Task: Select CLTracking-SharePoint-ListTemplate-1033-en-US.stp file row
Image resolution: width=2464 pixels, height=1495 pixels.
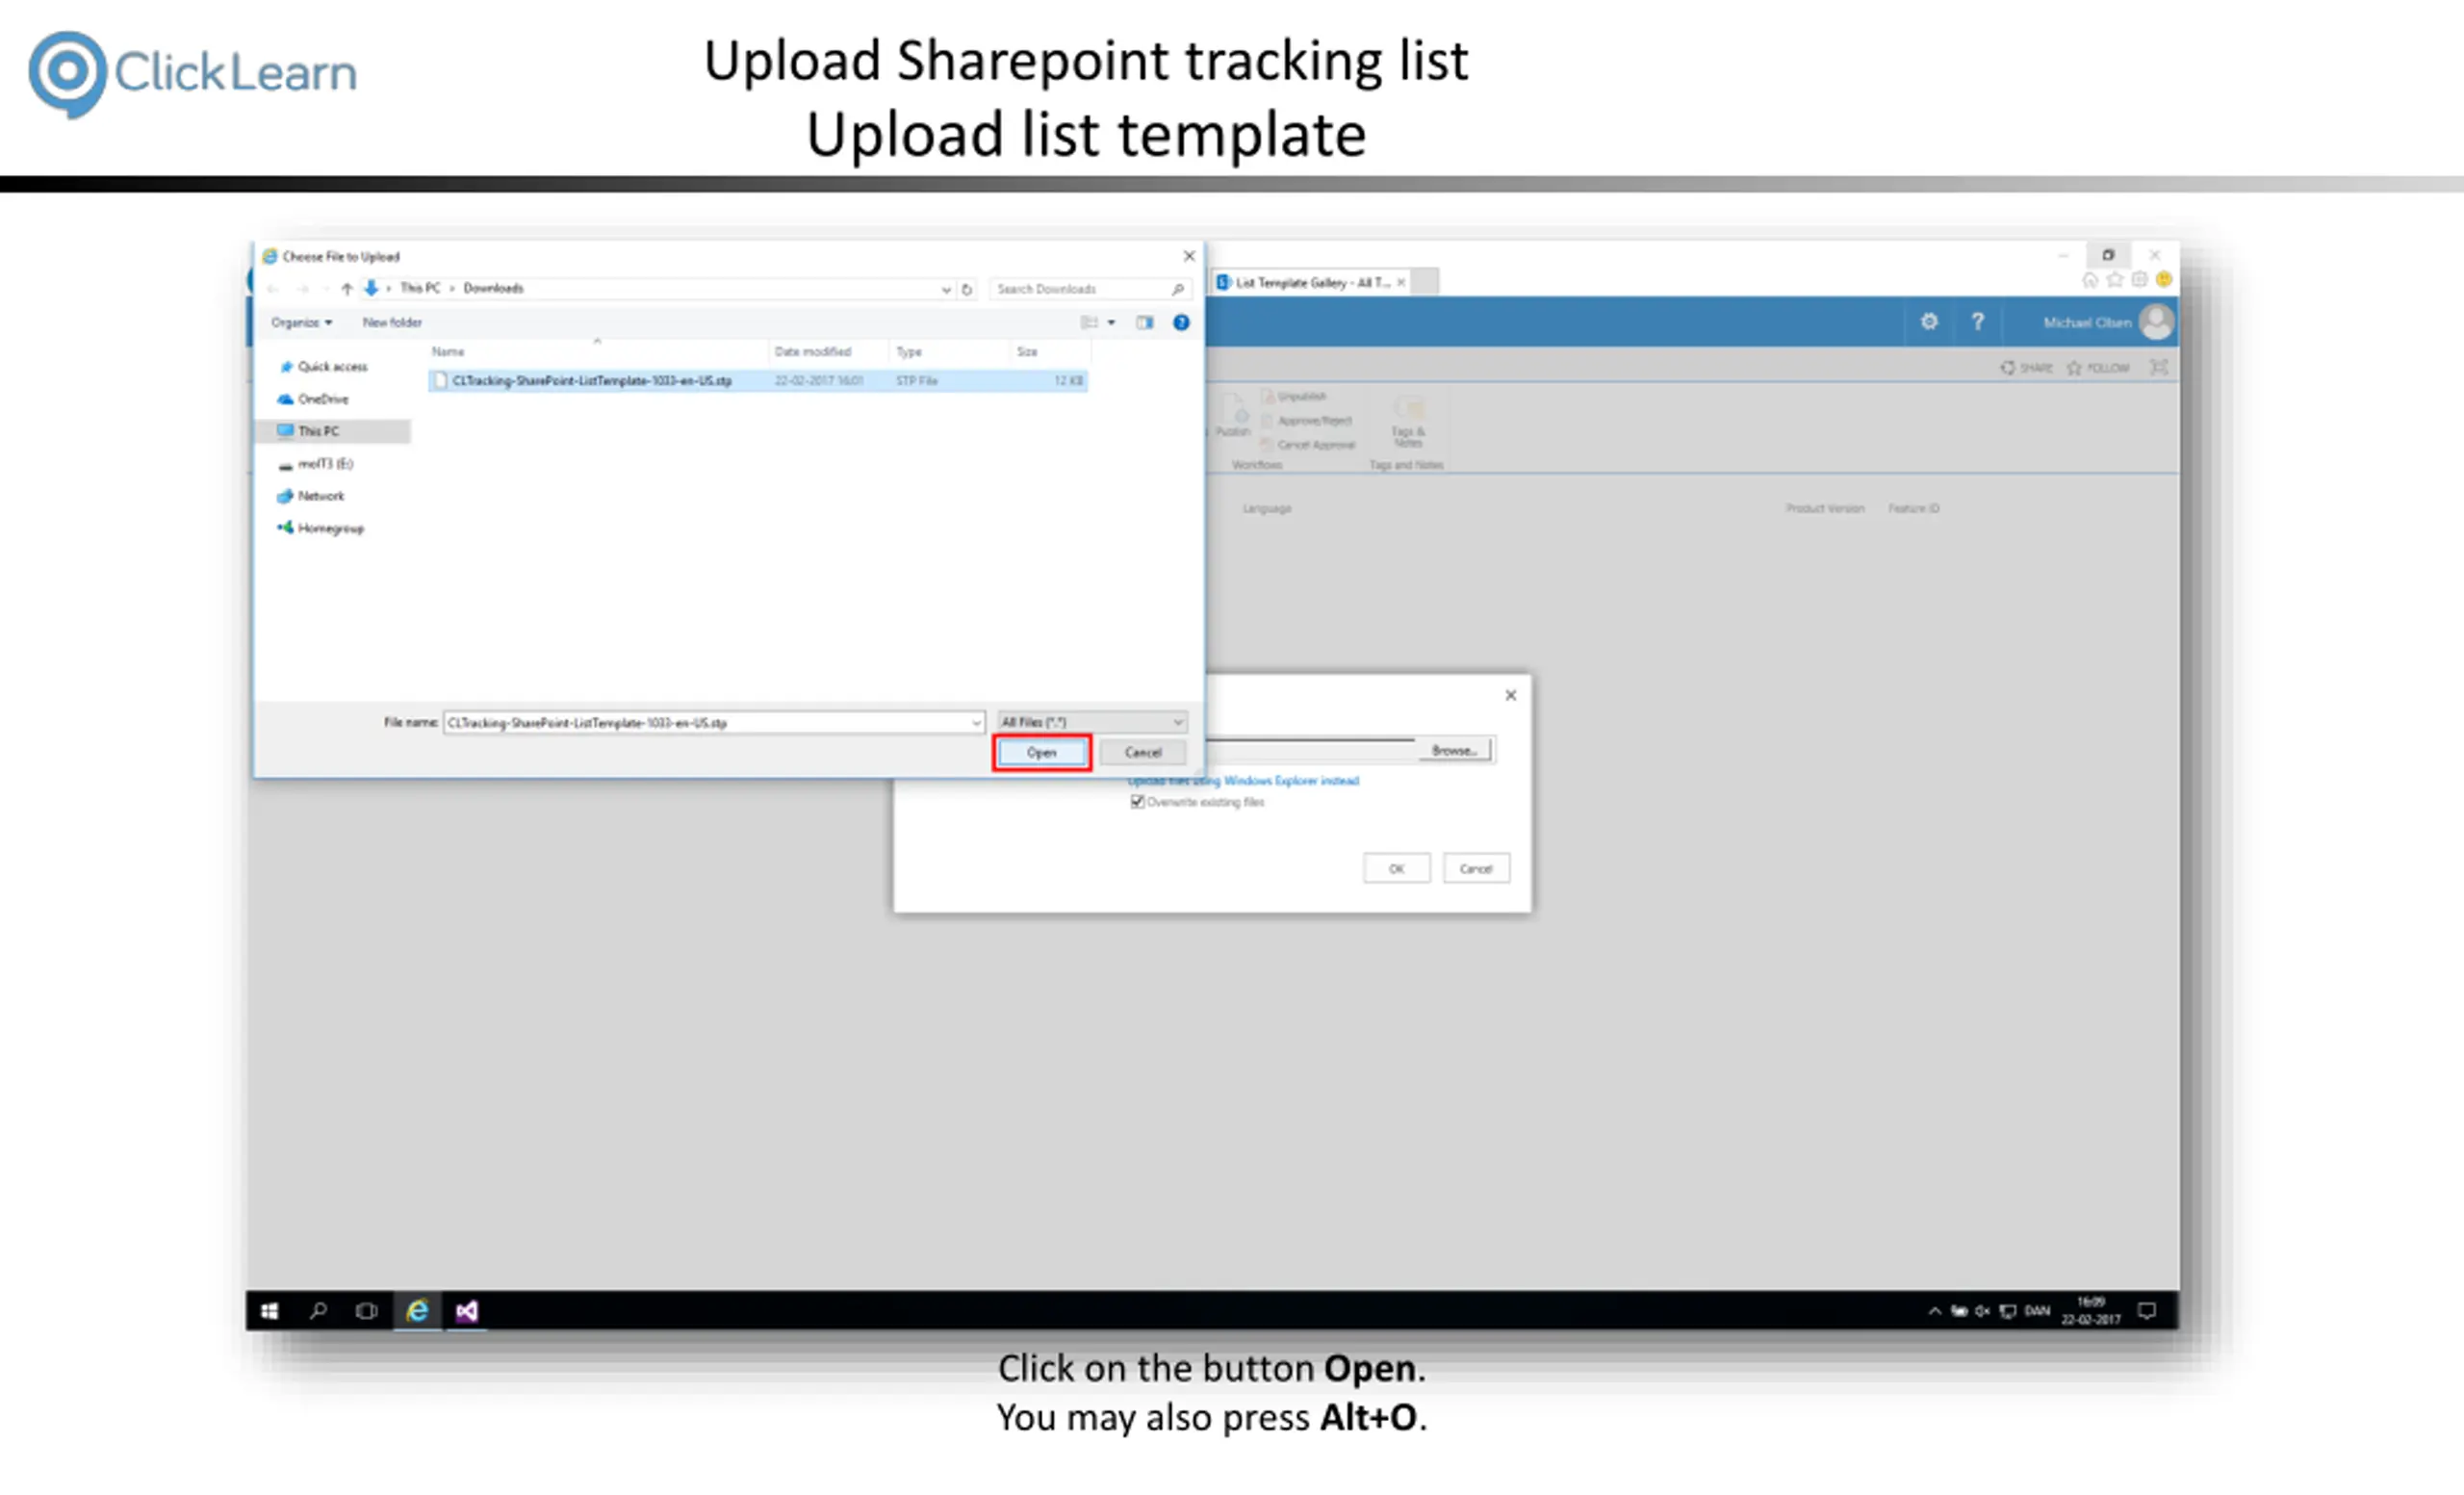Action: (758, 380)
